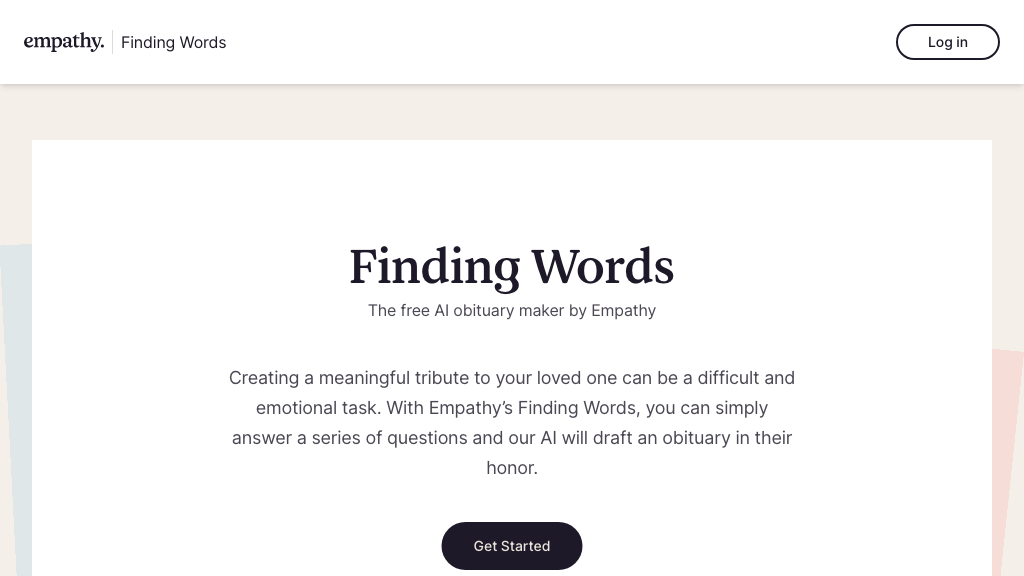
Task: Select the tagline about the free AI obituary maker
Action: (512, 310)
